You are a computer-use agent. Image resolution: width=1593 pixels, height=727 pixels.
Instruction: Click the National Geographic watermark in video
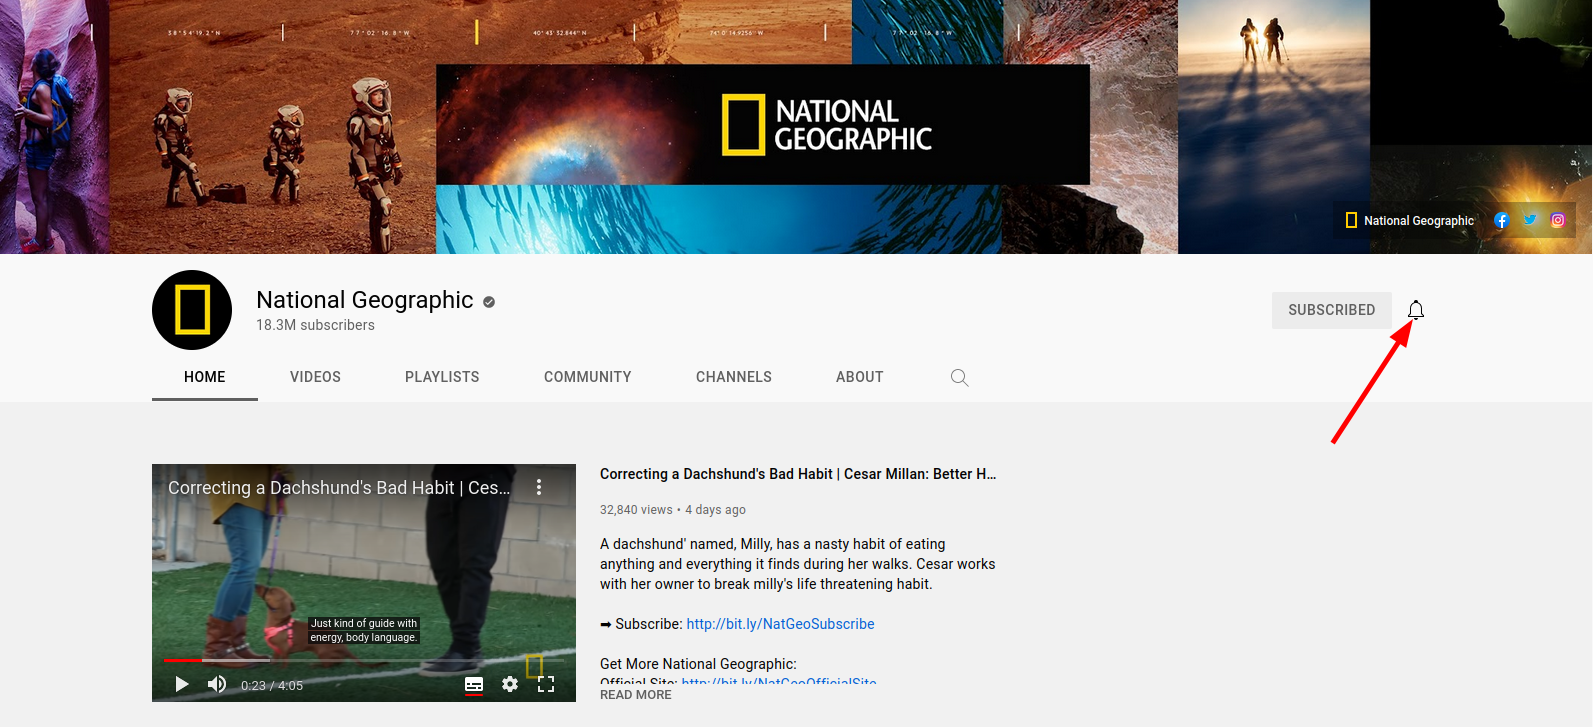point(535,665)
